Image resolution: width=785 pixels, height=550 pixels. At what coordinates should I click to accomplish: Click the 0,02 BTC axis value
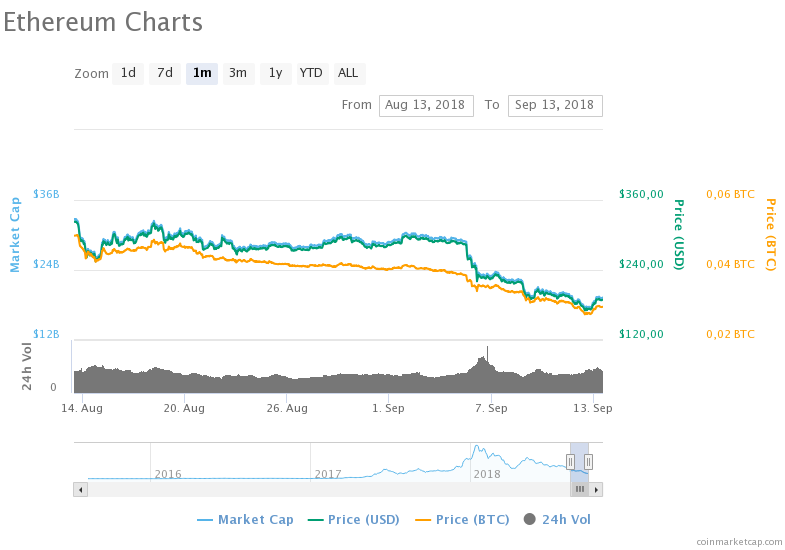[x=730, y=334]
